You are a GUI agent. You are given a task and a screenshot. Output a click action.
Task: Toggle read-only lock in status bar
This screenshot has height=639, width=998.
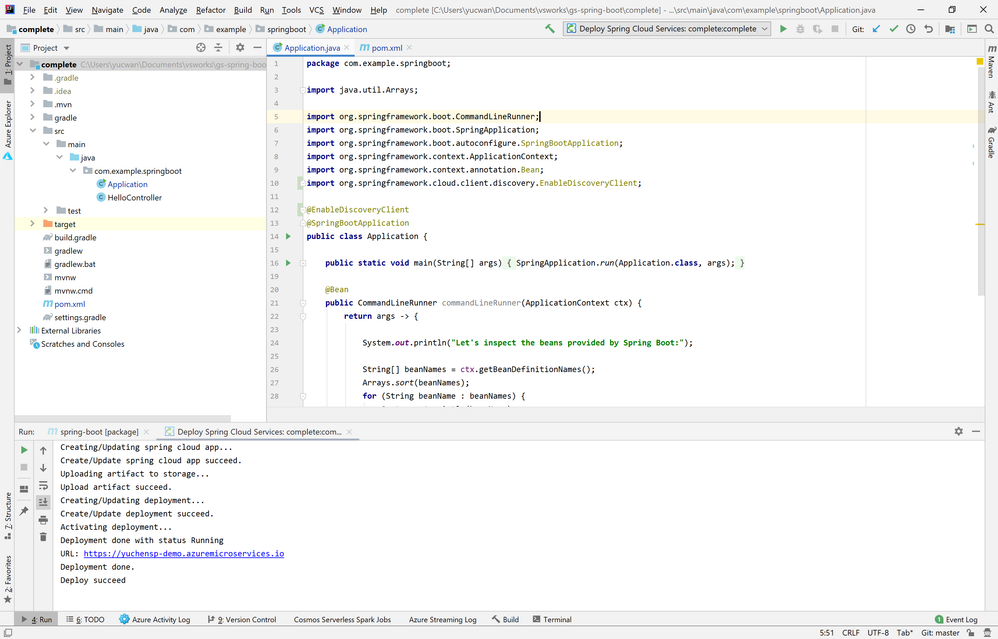pyautogui.click(x=971, y=633)
